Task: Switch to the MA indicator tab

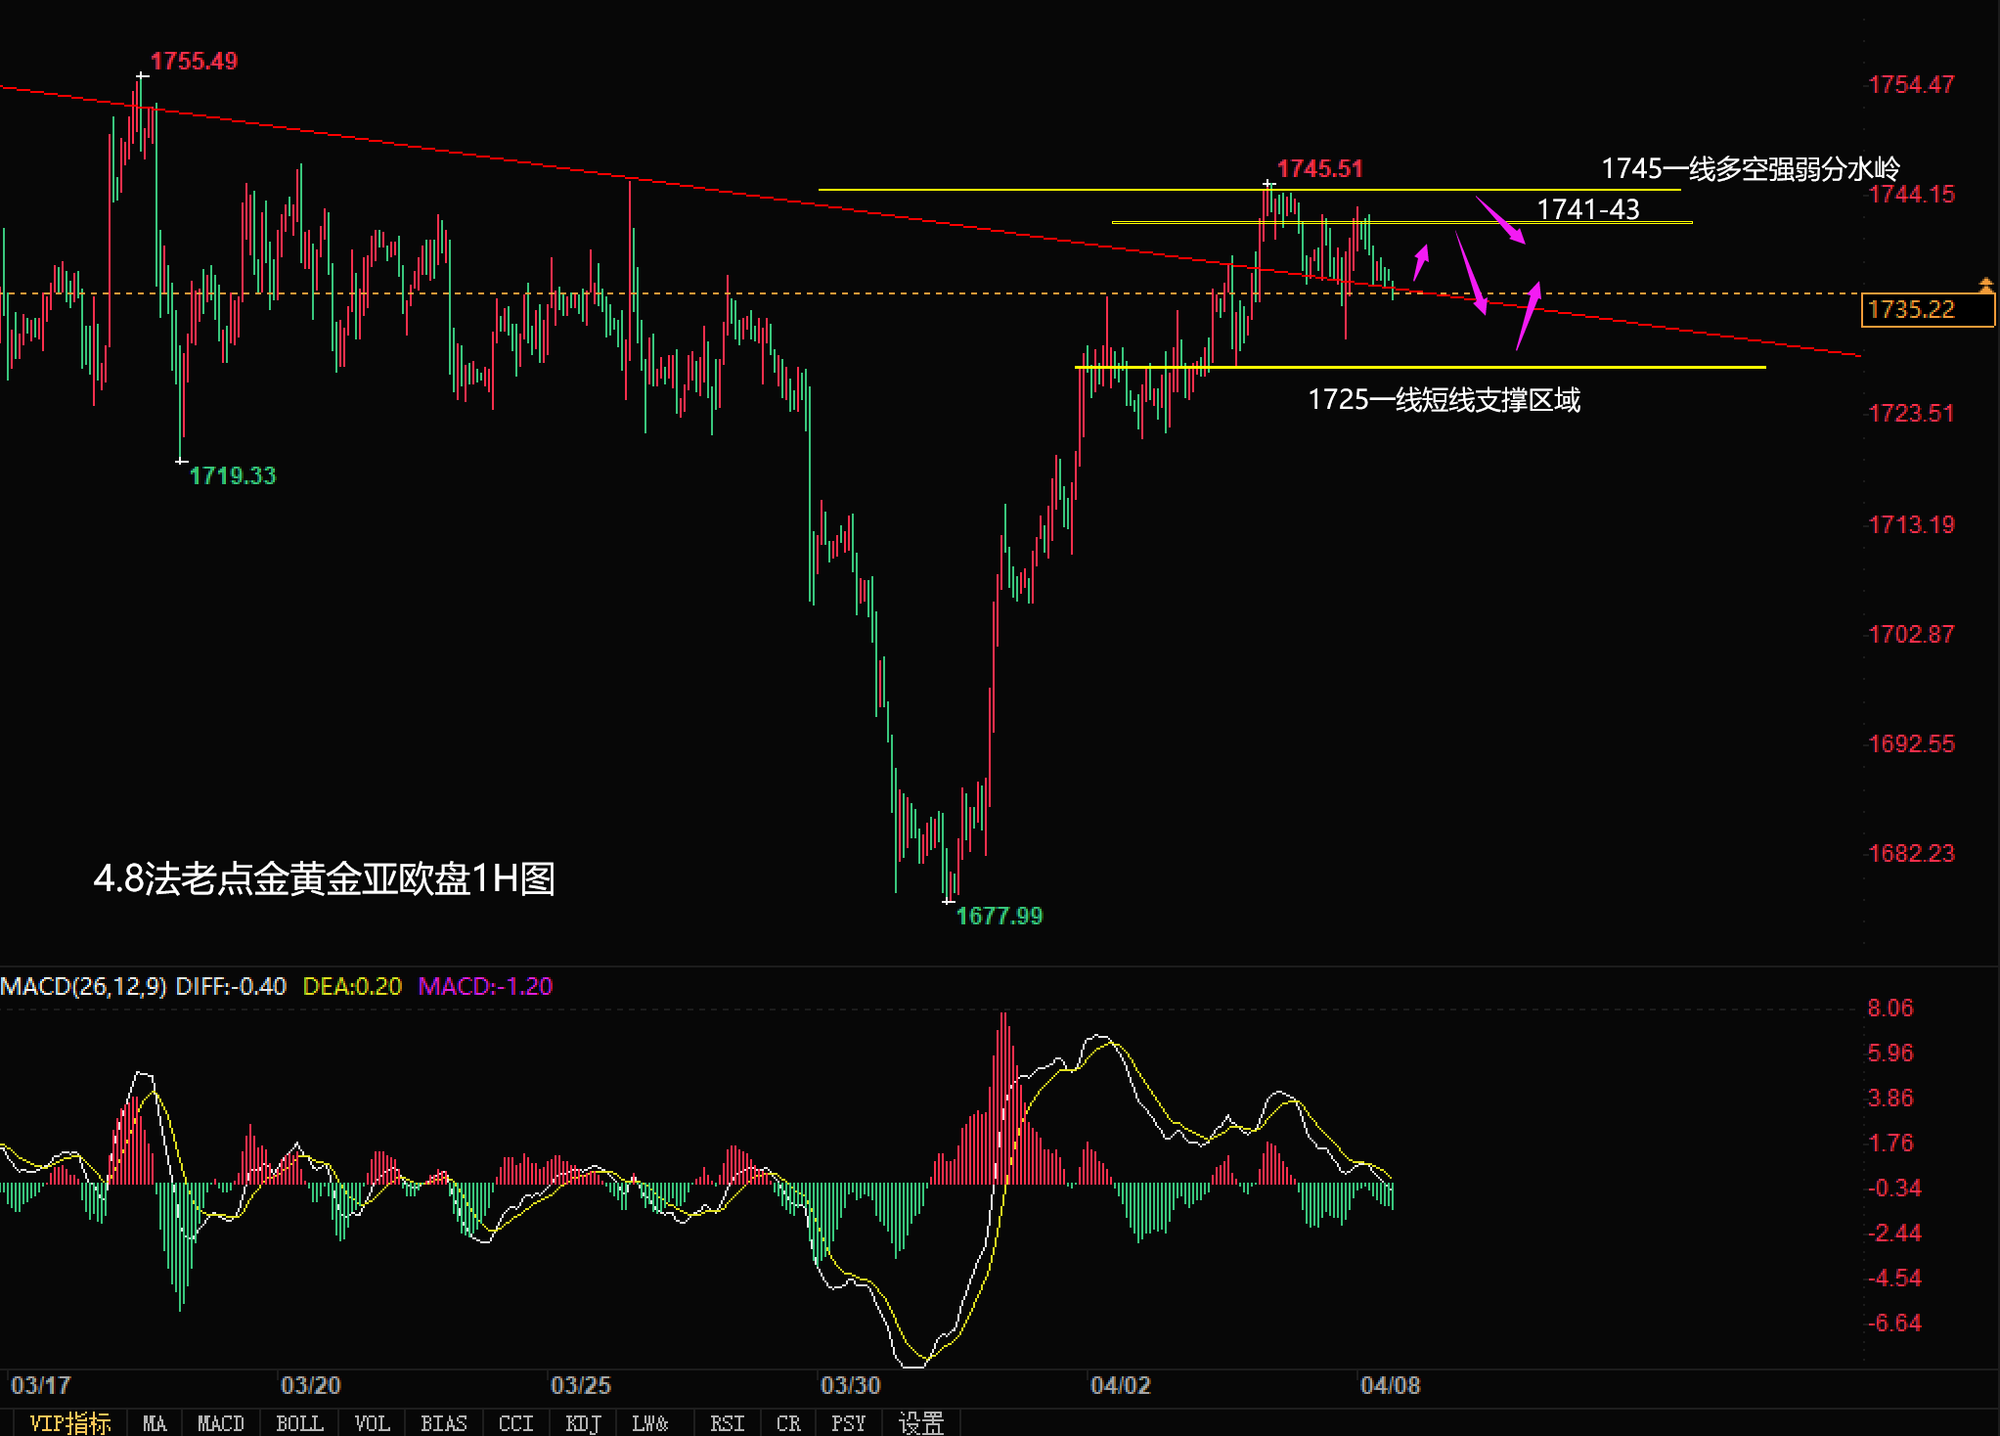Action: point(154,1423)
